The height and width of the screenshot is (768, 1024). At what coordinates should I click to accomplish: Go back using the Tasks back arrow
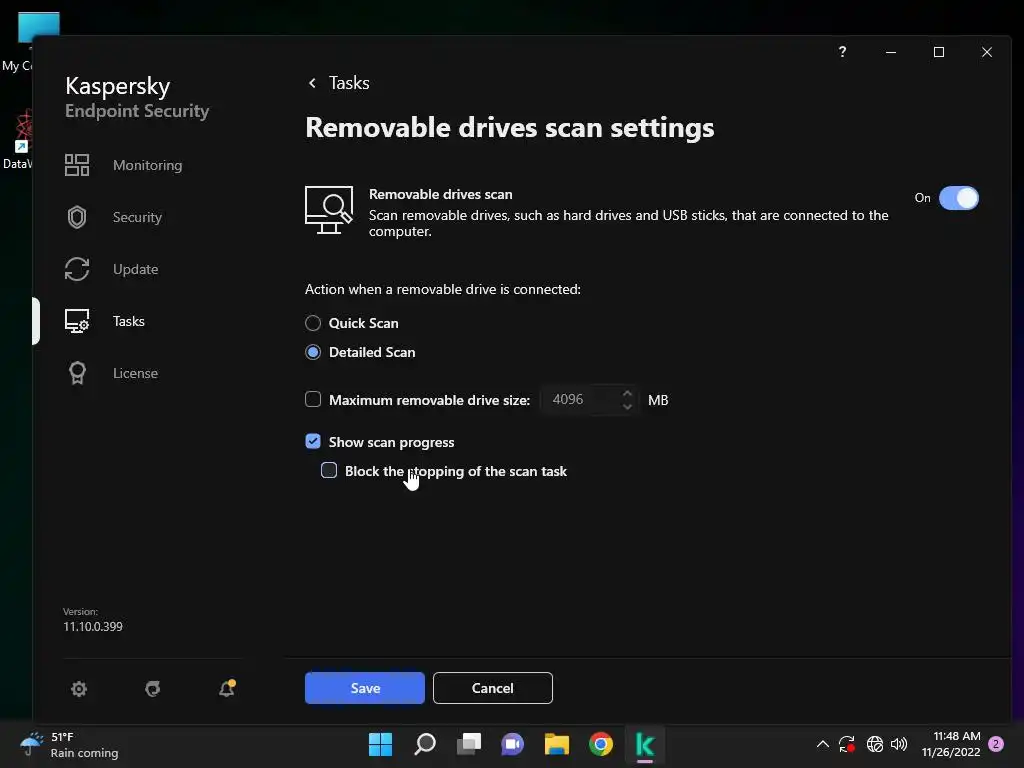coord(312,83)
